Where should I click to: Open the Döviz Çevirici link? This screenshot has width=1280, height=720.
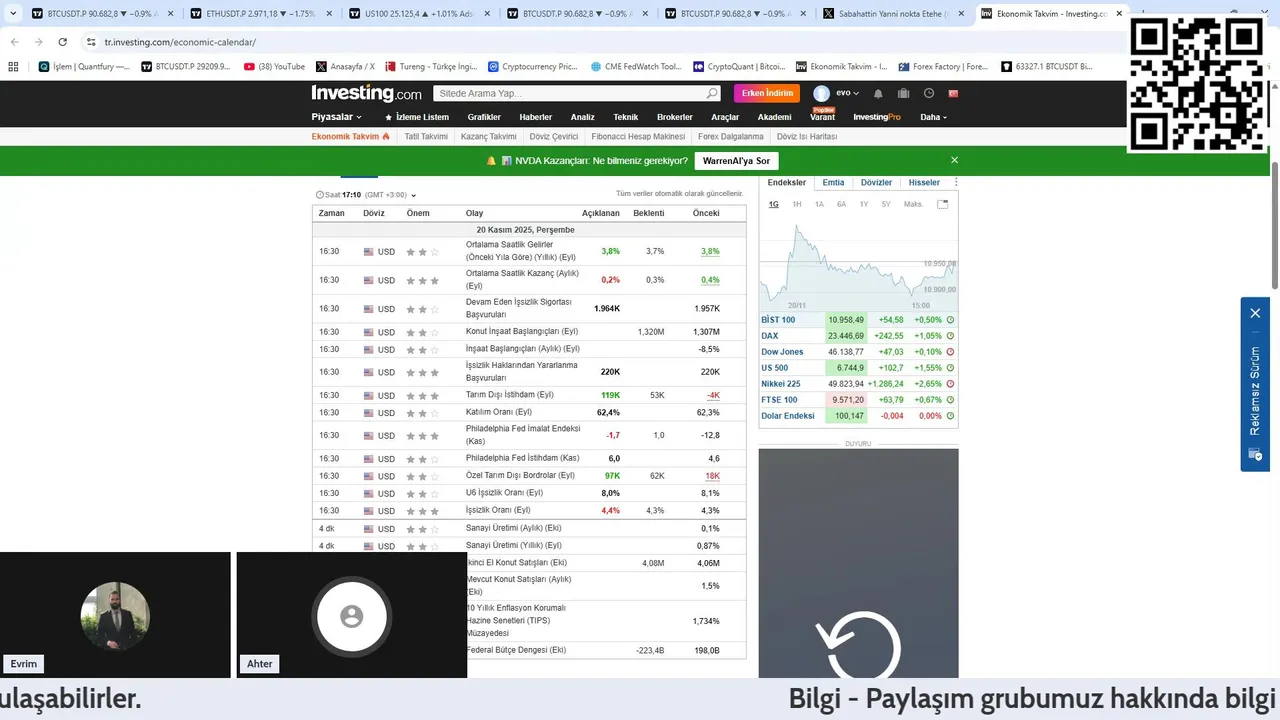(x=554, y=137)
